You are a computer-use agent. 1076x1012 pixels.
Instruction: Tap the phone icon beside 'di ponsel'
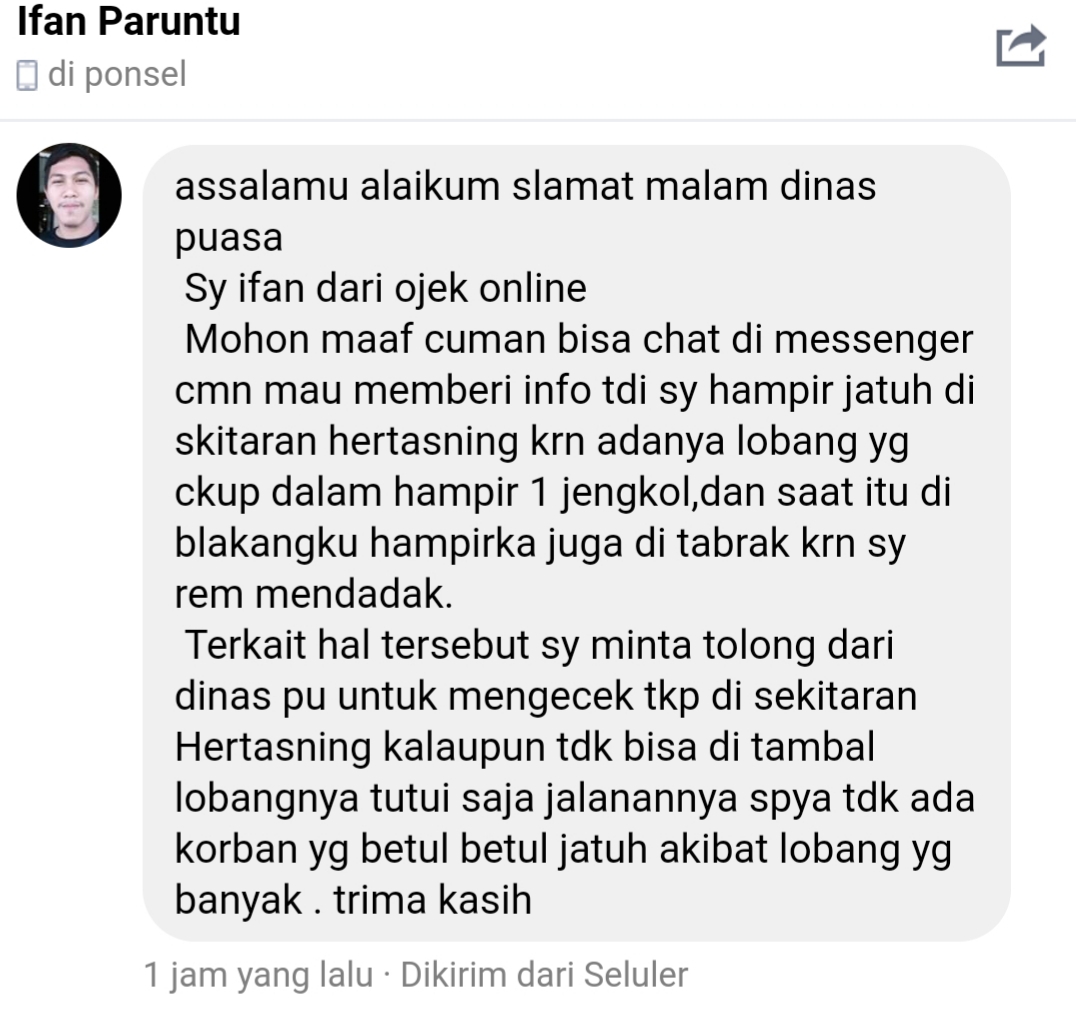(x=27, y=75)
